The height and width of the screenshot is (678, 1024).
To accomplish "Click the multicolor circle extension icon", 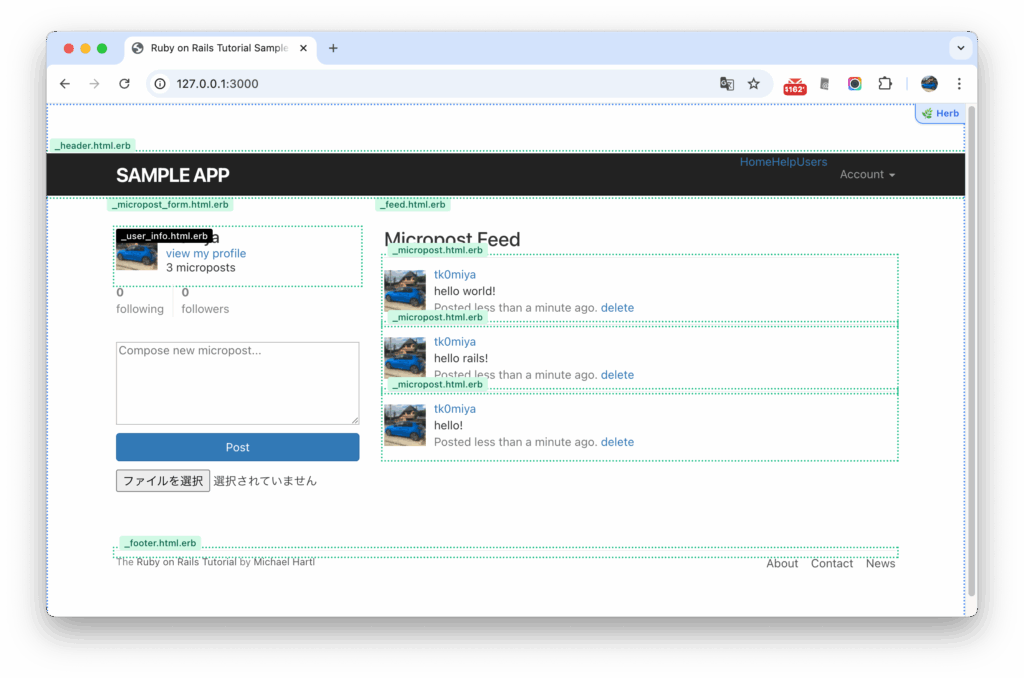I will click(x=855, y=84).
